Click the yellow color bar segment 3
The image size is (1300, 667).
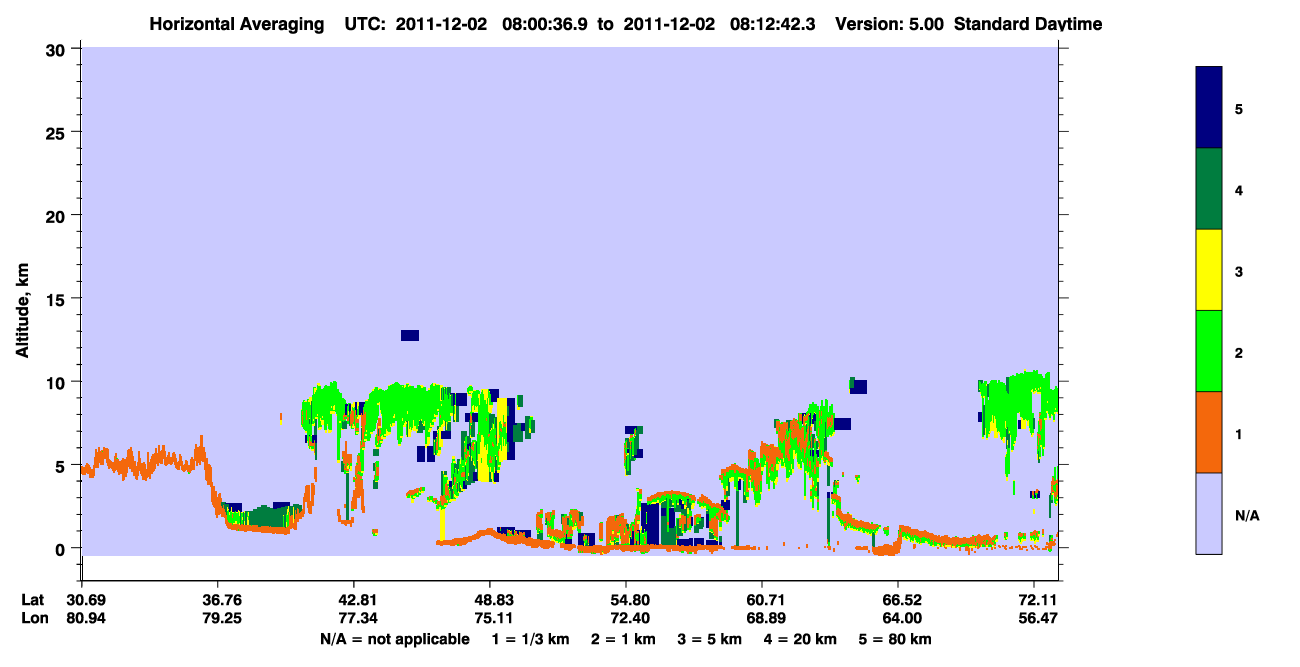click(x=1208, y=270)
